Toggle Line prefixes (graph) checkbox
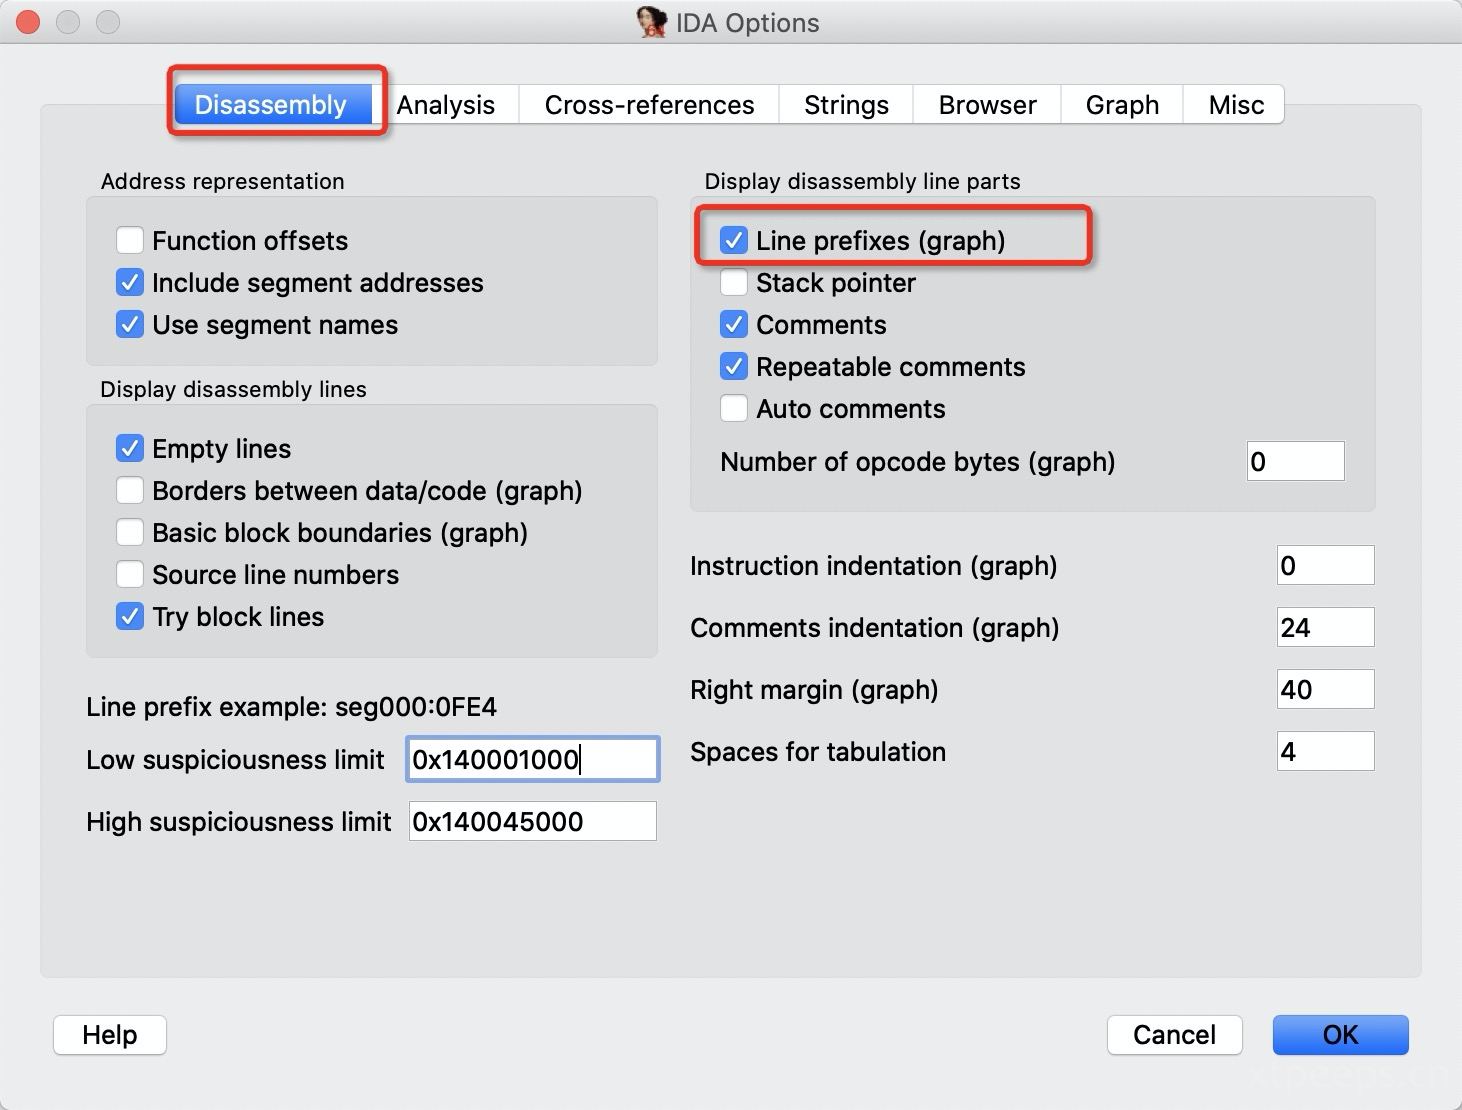The width and height of the screenshot is (1462, 1110). [734, 241]
